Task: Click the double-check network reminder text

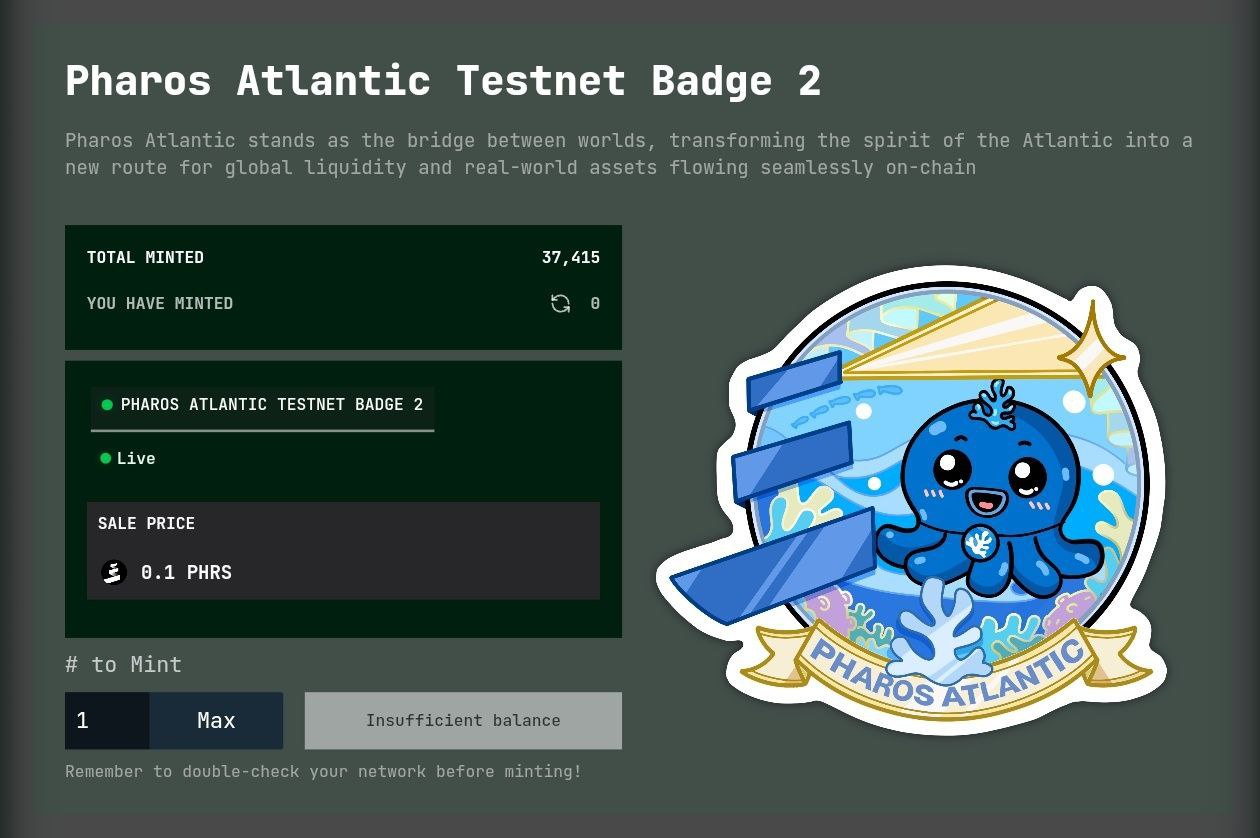Action: [323, 771]
